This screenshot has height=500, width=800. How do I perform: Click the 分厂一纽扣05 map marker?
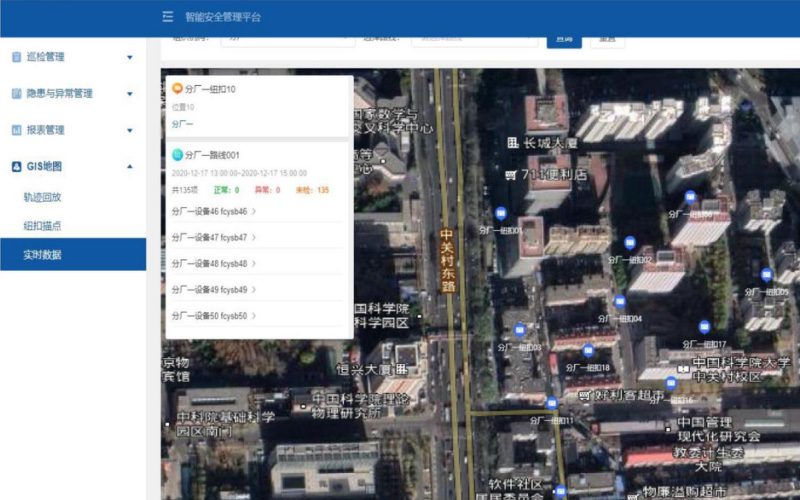767,275
